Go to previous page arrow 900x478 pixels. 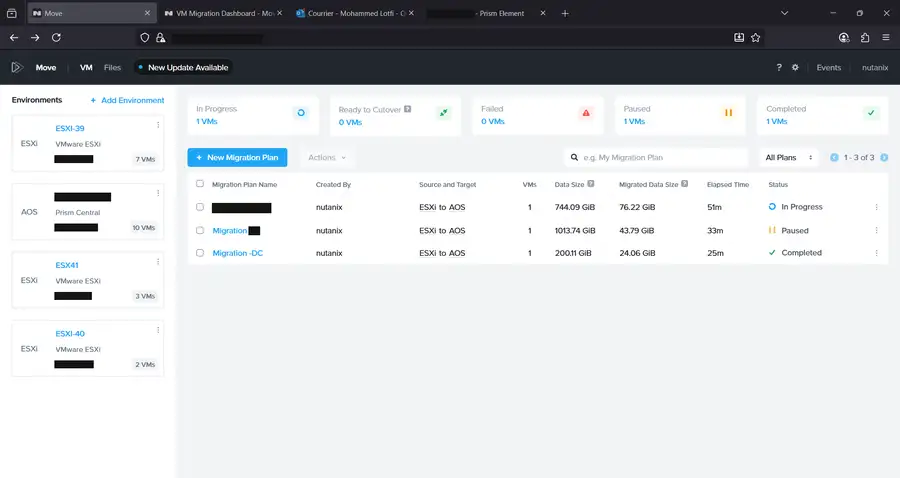pos(834,157)
